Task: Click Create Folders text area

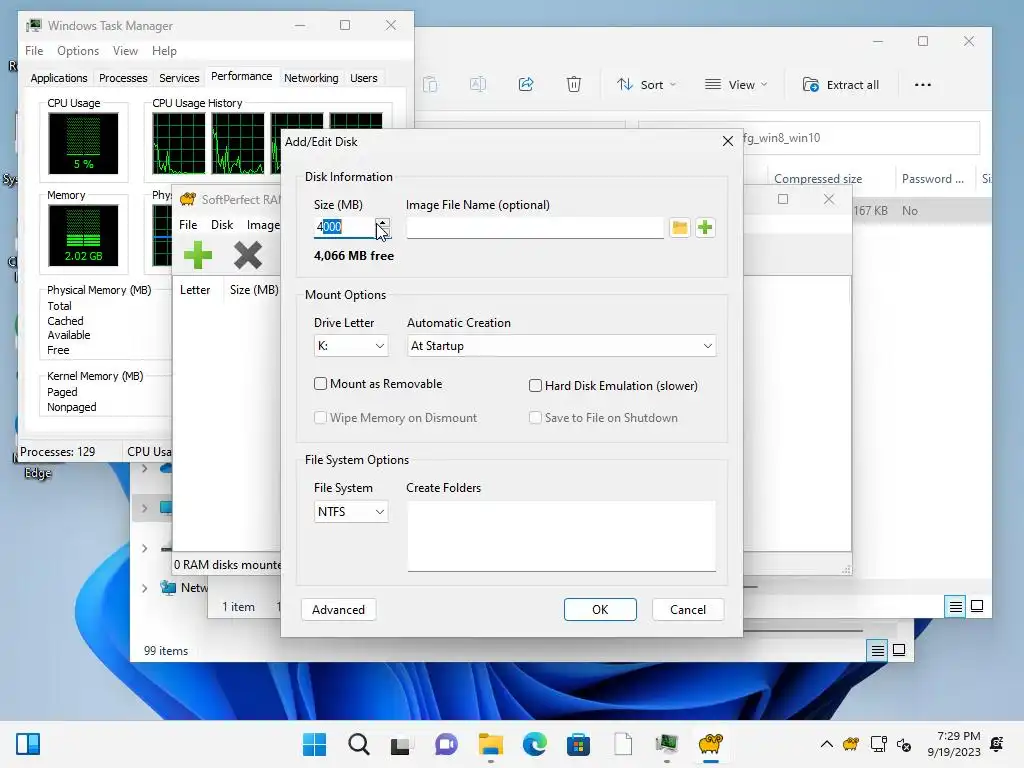Action: point(562,536)
